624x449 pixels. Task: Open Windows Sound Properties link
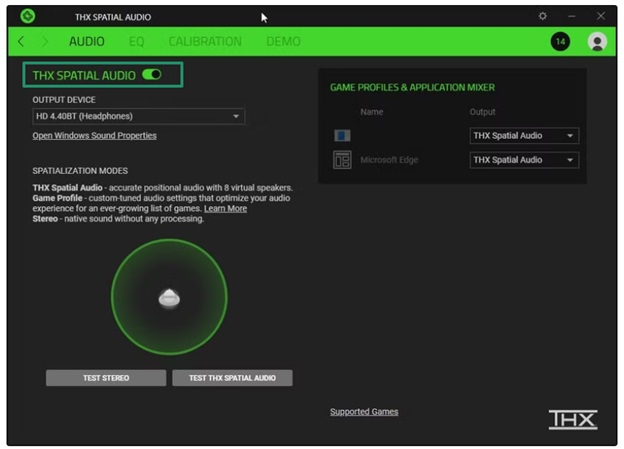coord(95,136)
